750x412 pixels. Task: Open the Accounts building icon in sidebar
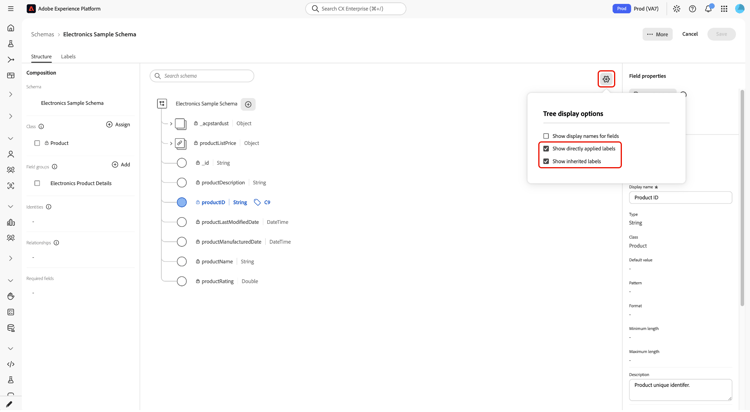click(x=11, y=223)
